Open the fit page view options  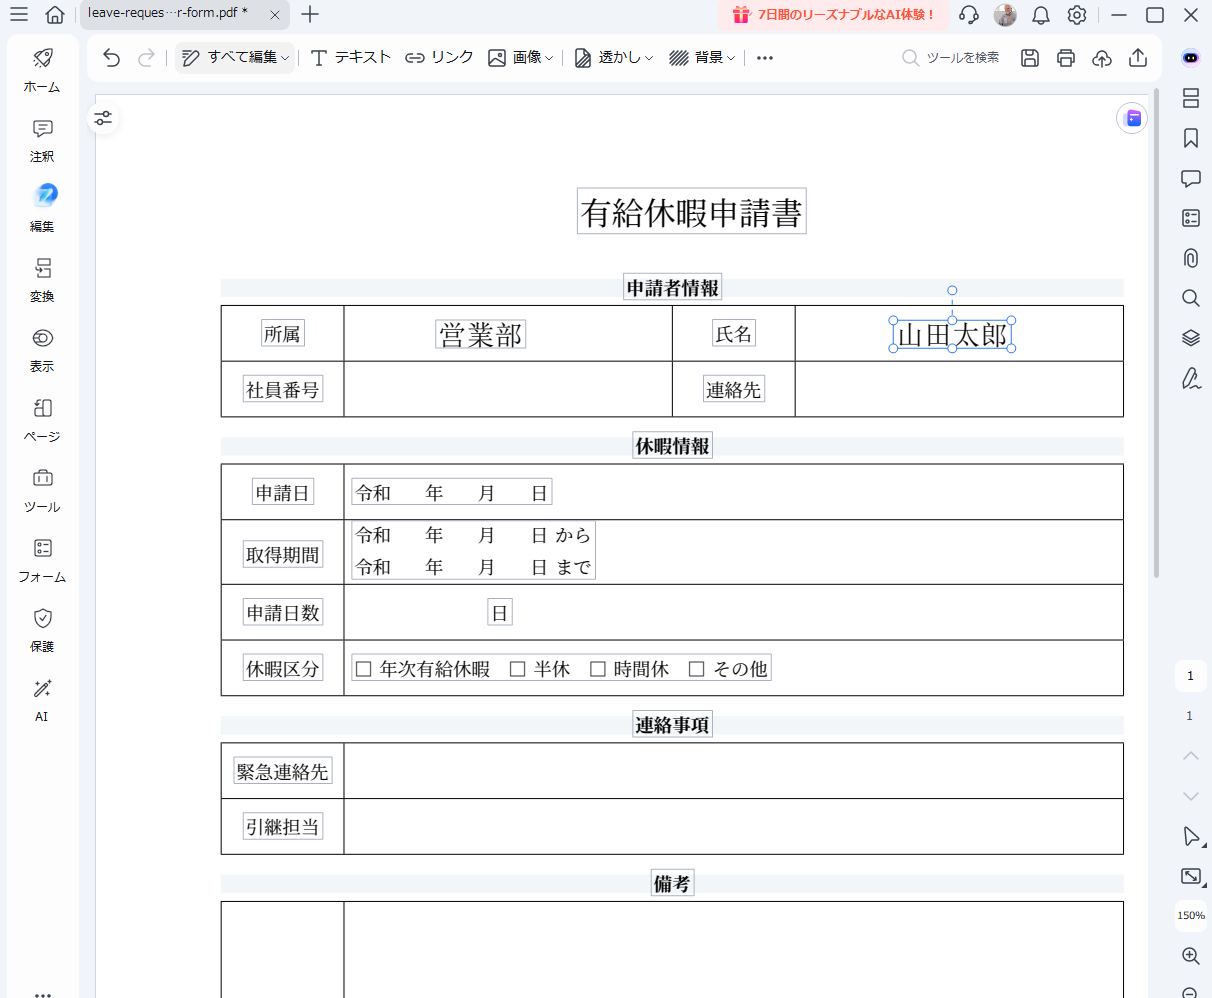point(1190,876)
